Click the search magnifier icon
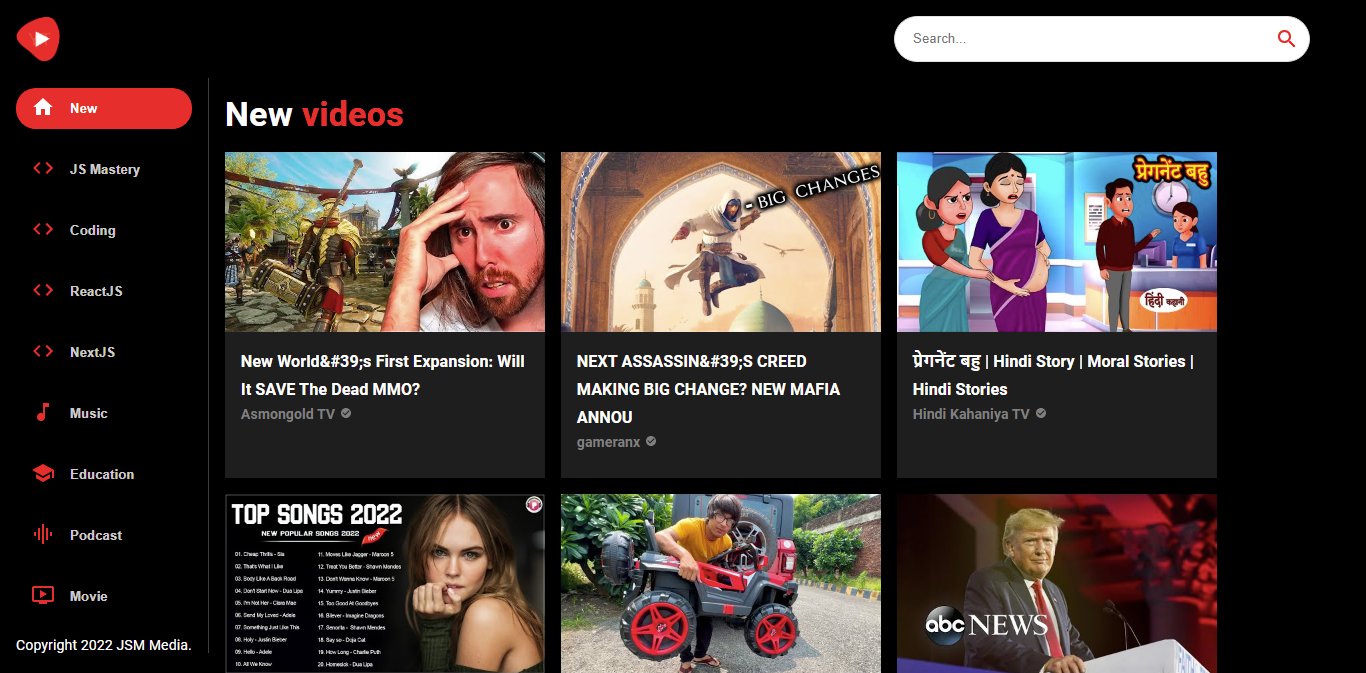This screenshot has height=673, width=1366. (1286, 39)
